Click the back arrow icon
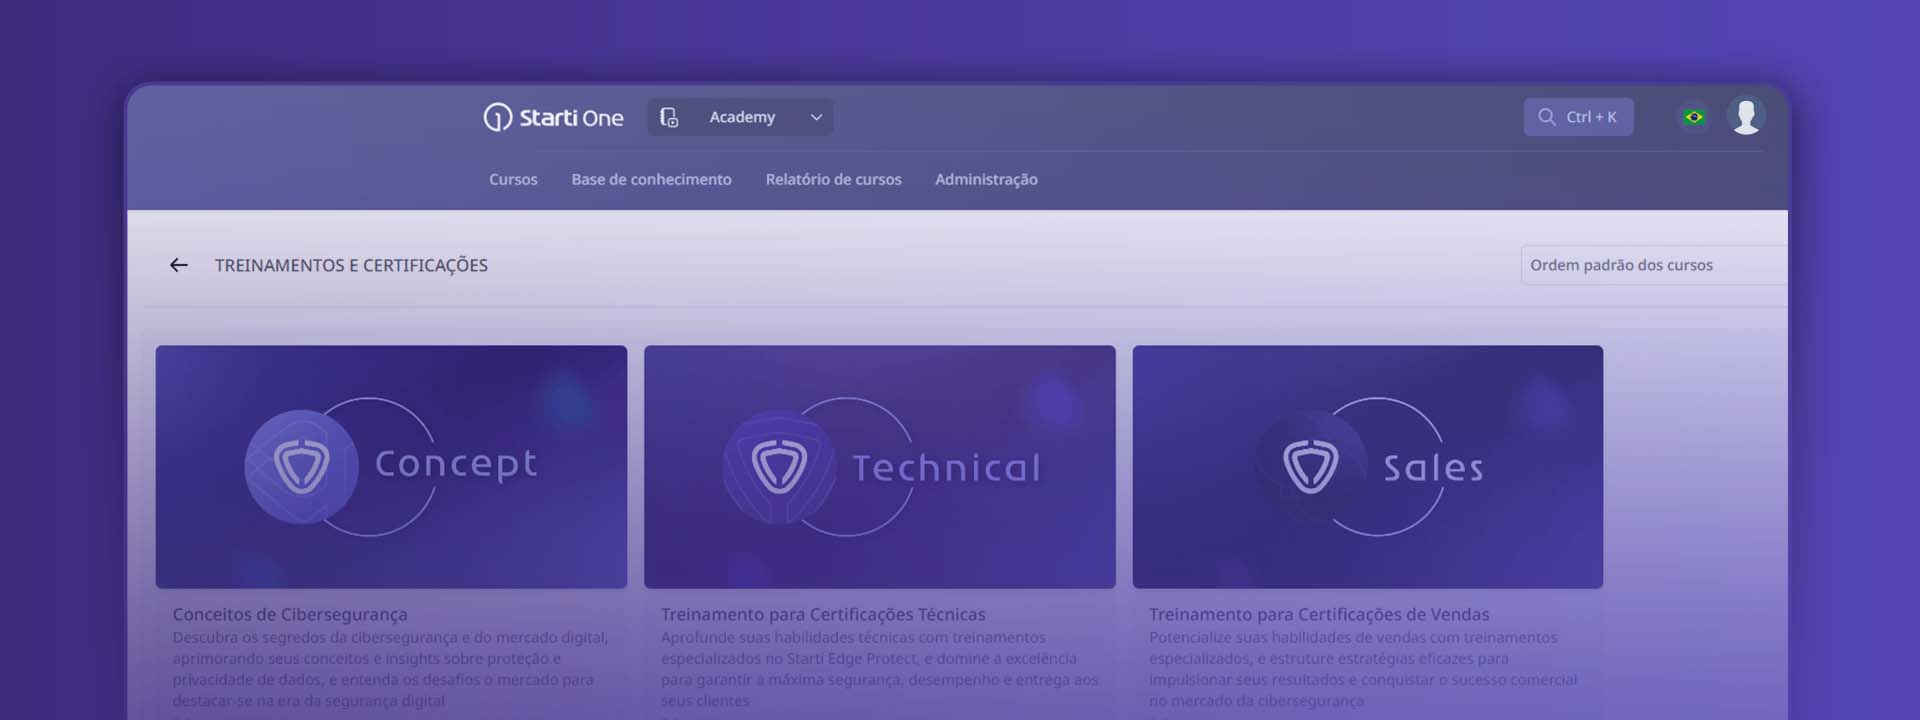Image resolution: width=1920 pixels, height=720 pixels. (x=179, y=265)
